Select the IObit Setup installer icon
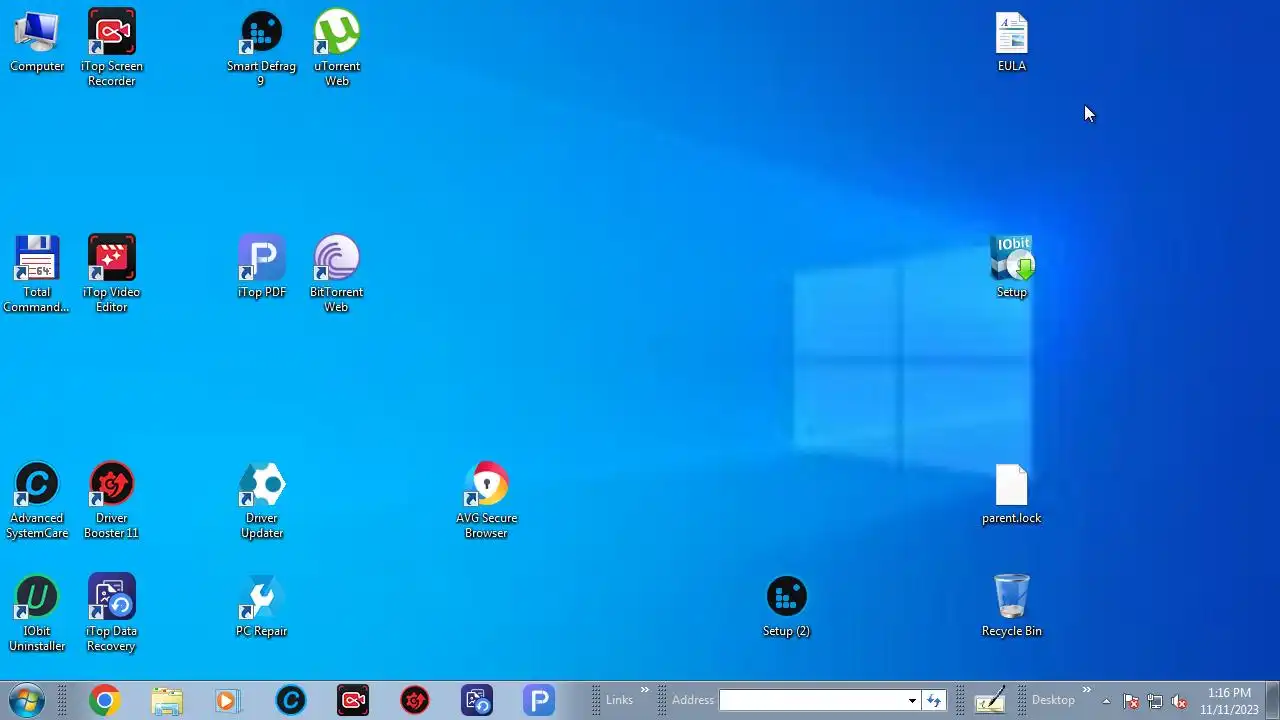 (x=1011, y=268)
